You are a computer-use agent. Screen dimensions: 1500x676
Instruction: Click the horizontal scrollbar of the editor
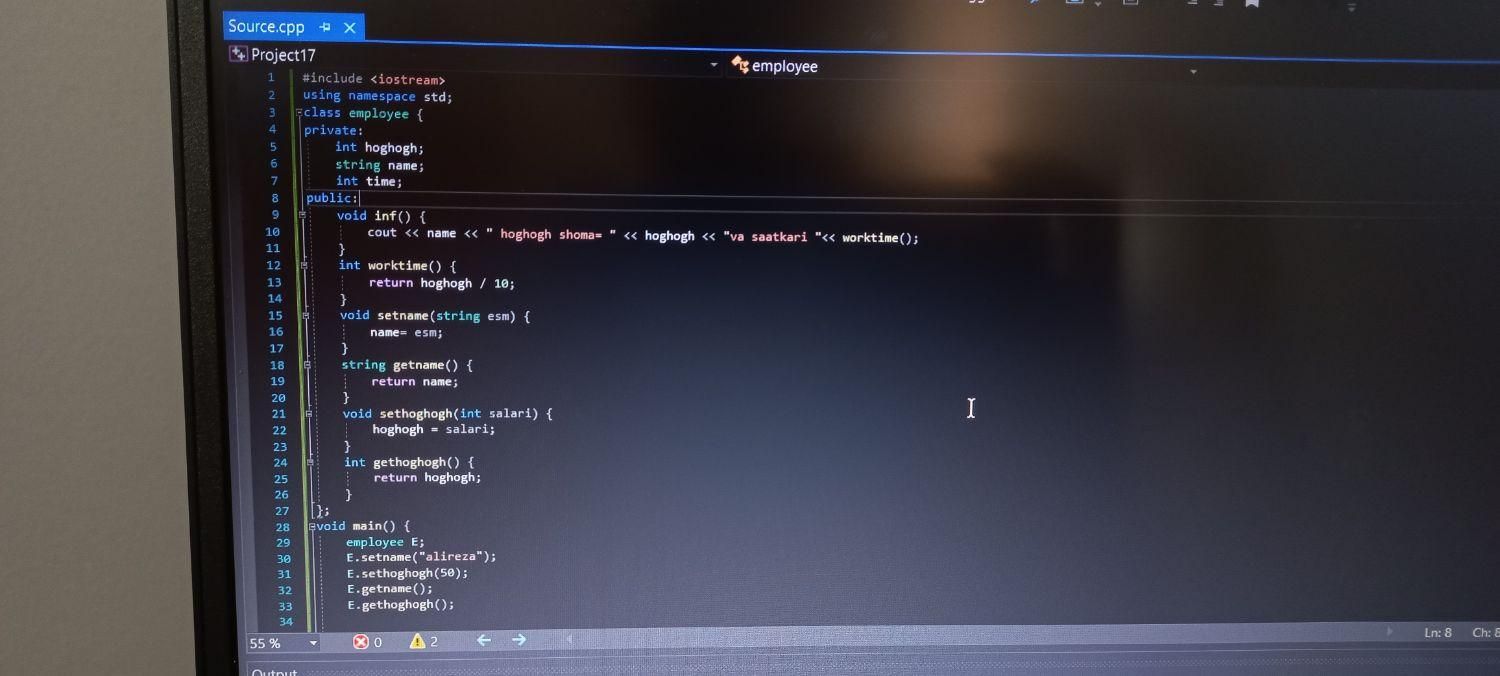tap(980, 634)
